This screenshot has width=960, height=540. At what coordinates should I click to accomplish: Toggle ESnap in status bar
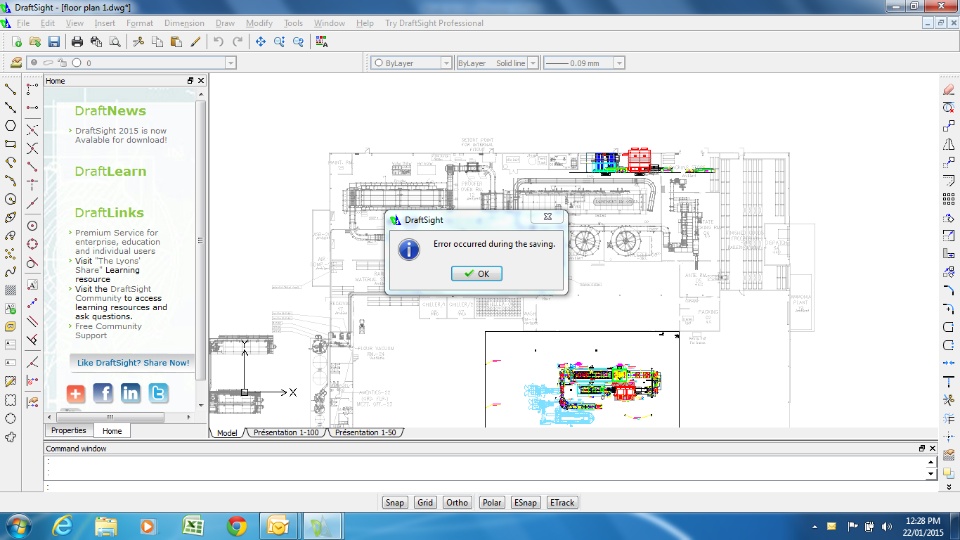pos(525,503)
